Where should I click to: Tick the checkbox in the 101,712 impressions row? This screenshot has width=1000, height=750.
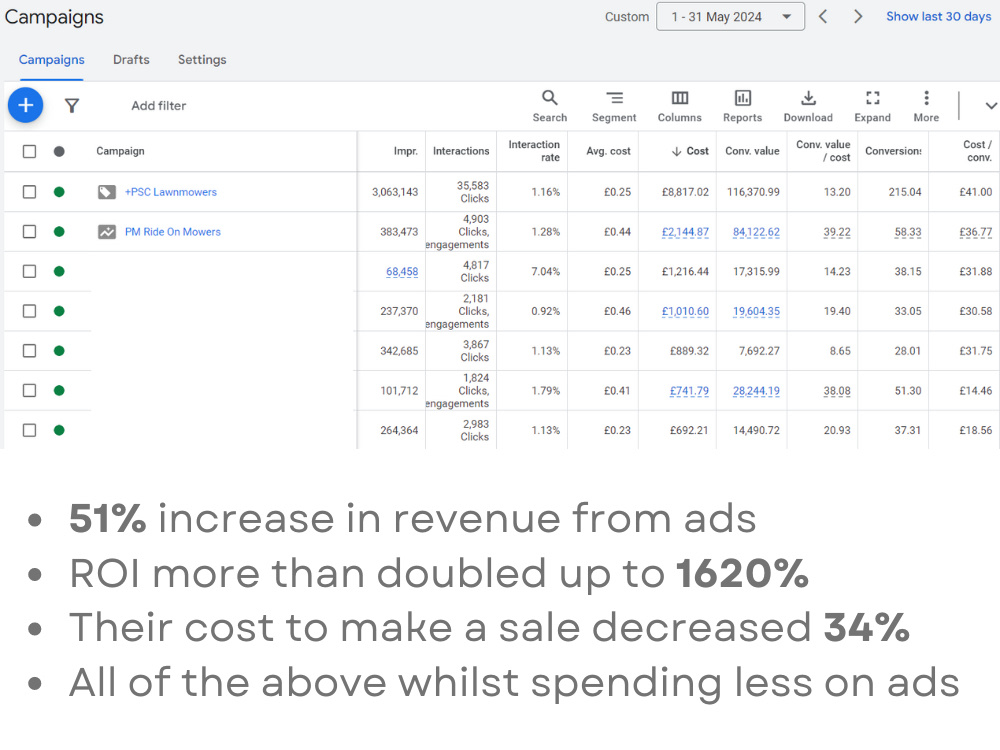pyautogui.click(x=29, y=390)
